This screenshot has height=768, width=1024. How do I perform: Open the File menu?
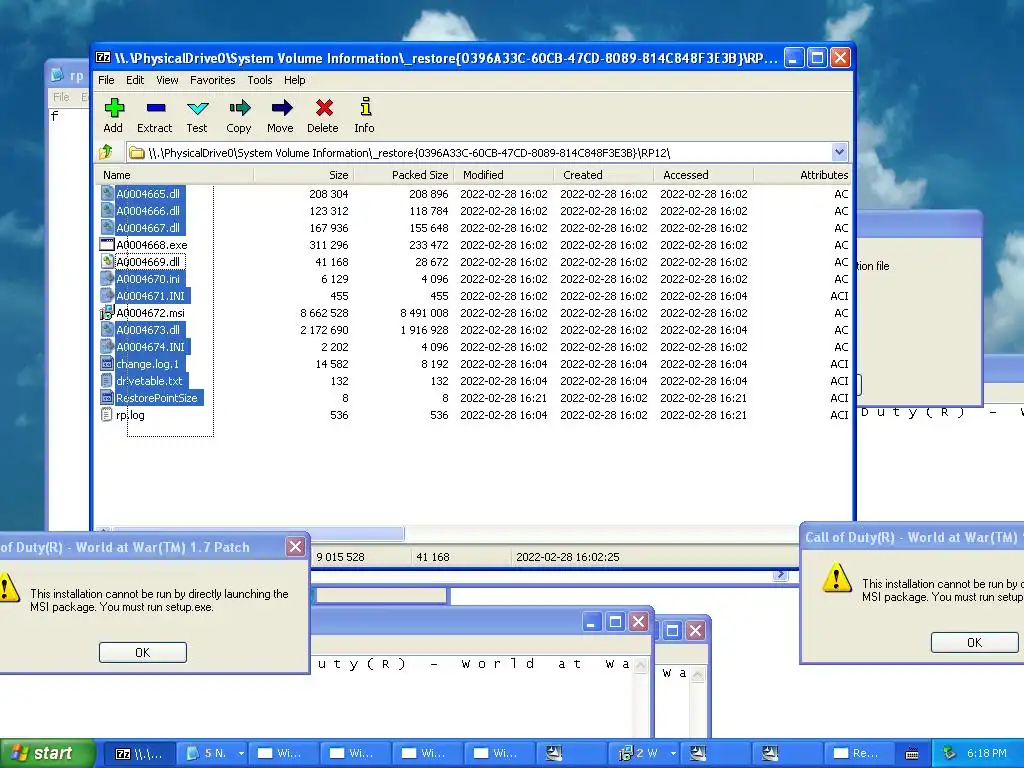coord(106,80)
